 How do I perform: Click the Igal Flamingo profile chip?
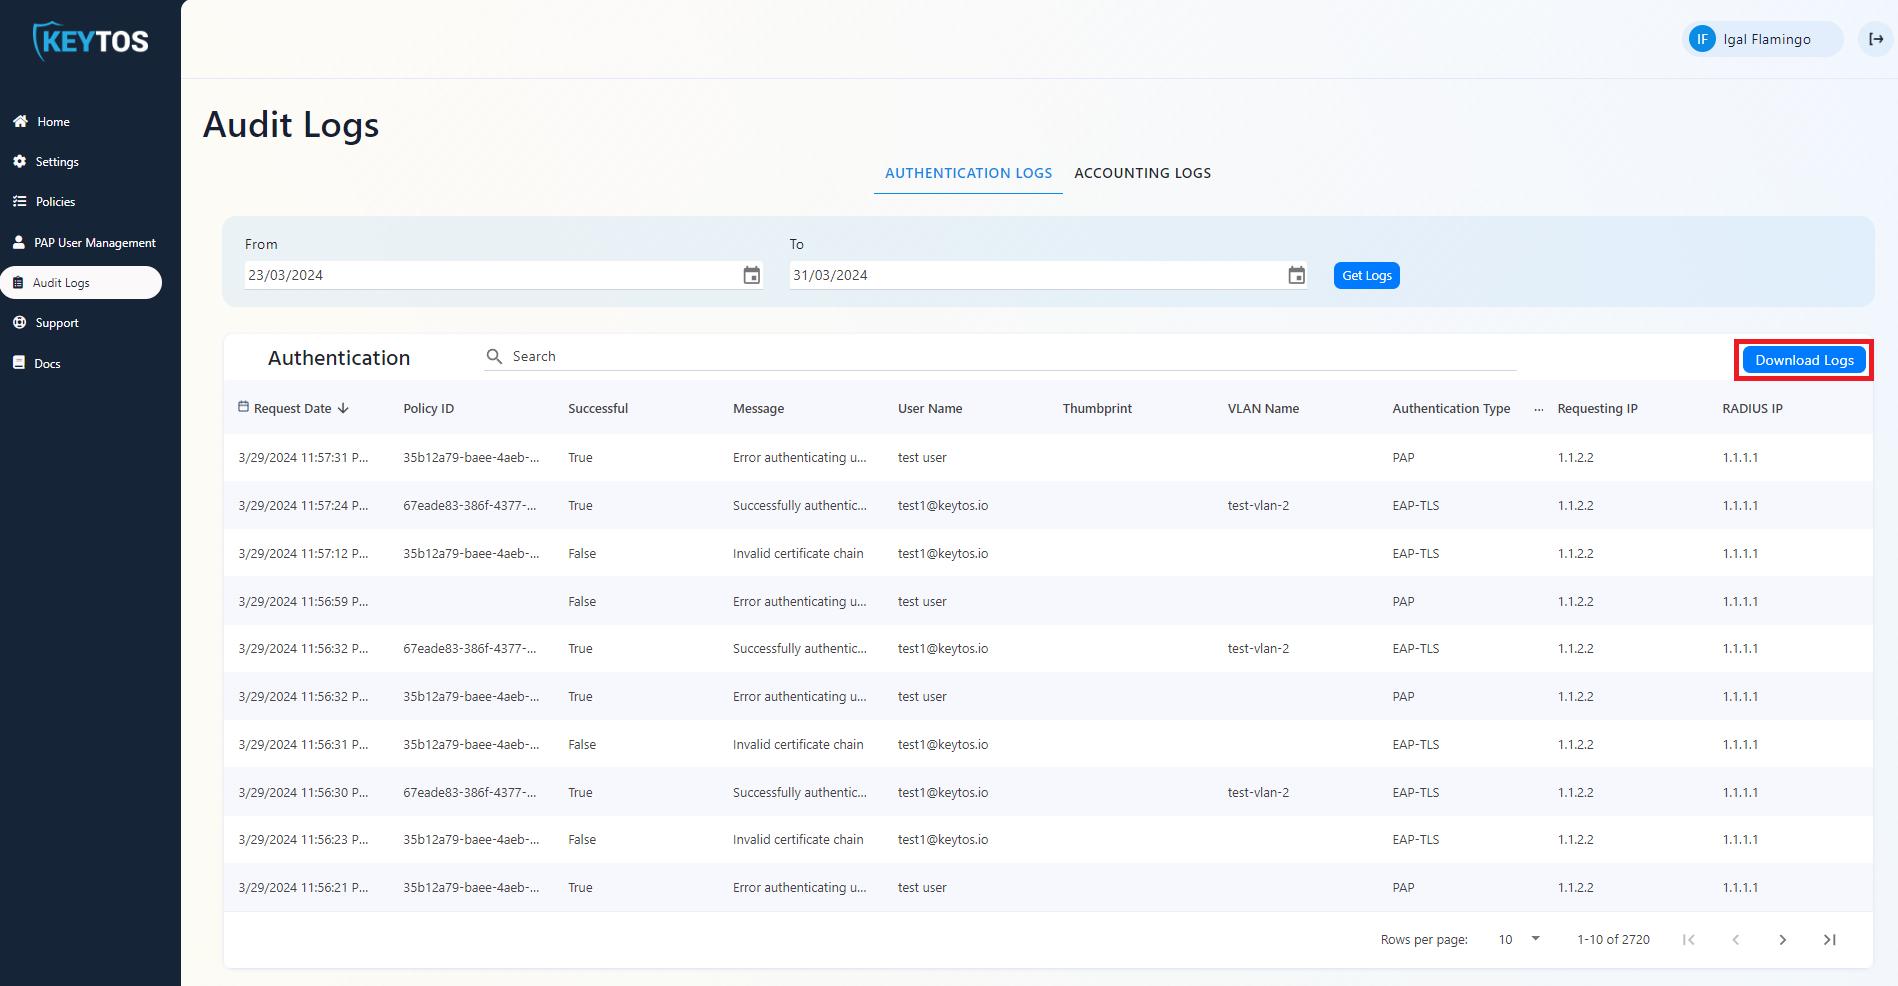1762,39
